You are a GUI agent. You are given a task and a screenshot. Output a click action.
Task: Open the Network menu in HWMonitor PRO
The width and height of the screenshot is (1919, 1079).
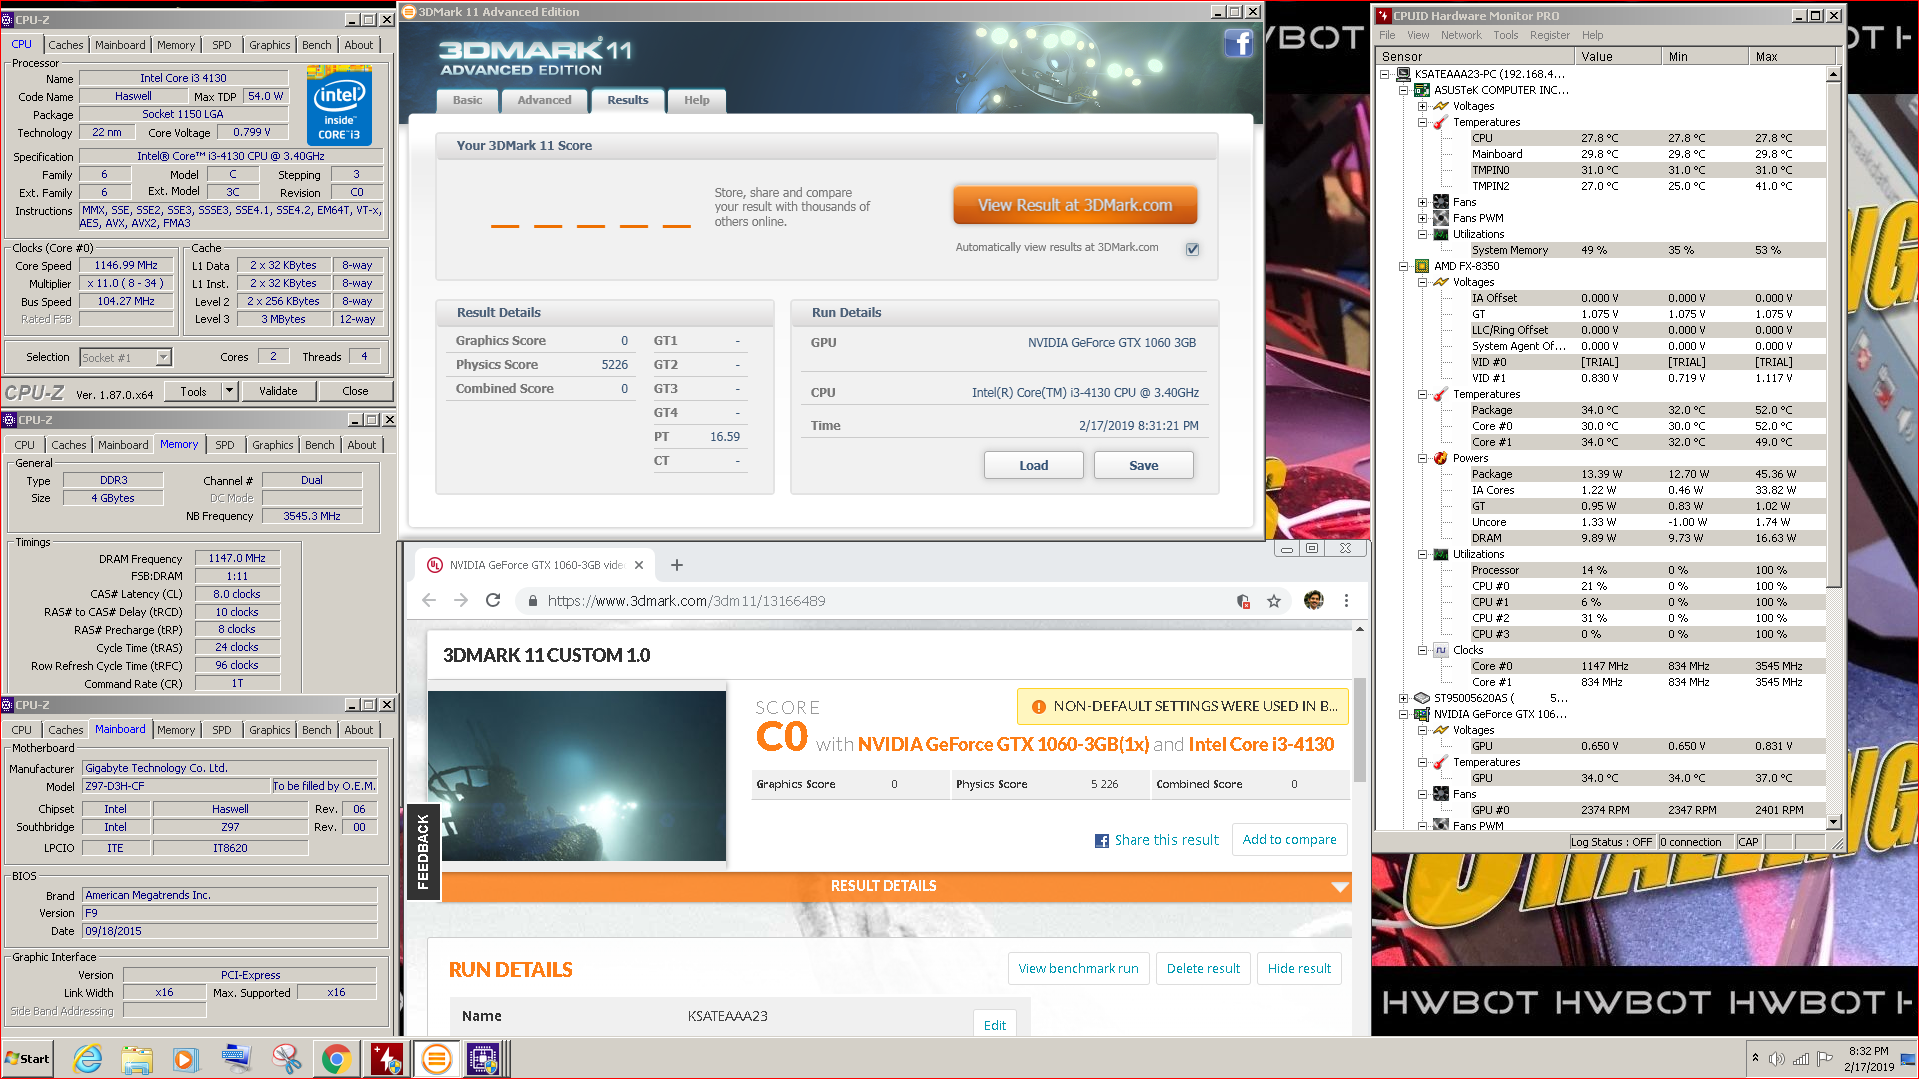tap(1461, 35)
